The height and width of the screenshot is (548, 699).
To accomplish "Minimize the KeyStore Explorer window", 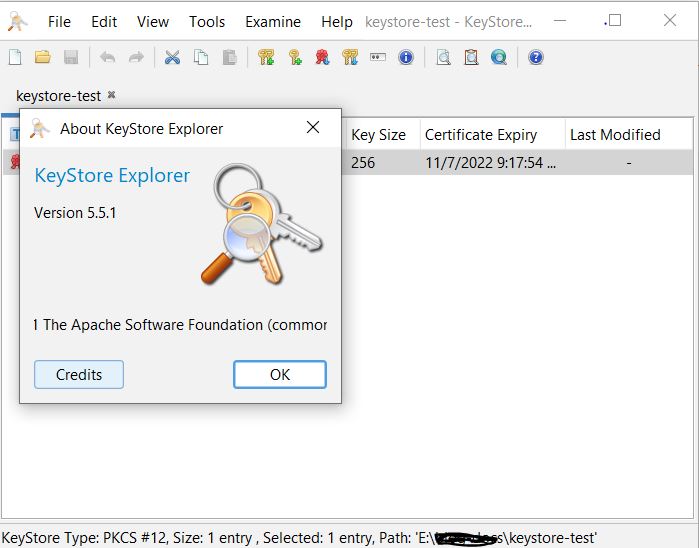I will (560, 21).
